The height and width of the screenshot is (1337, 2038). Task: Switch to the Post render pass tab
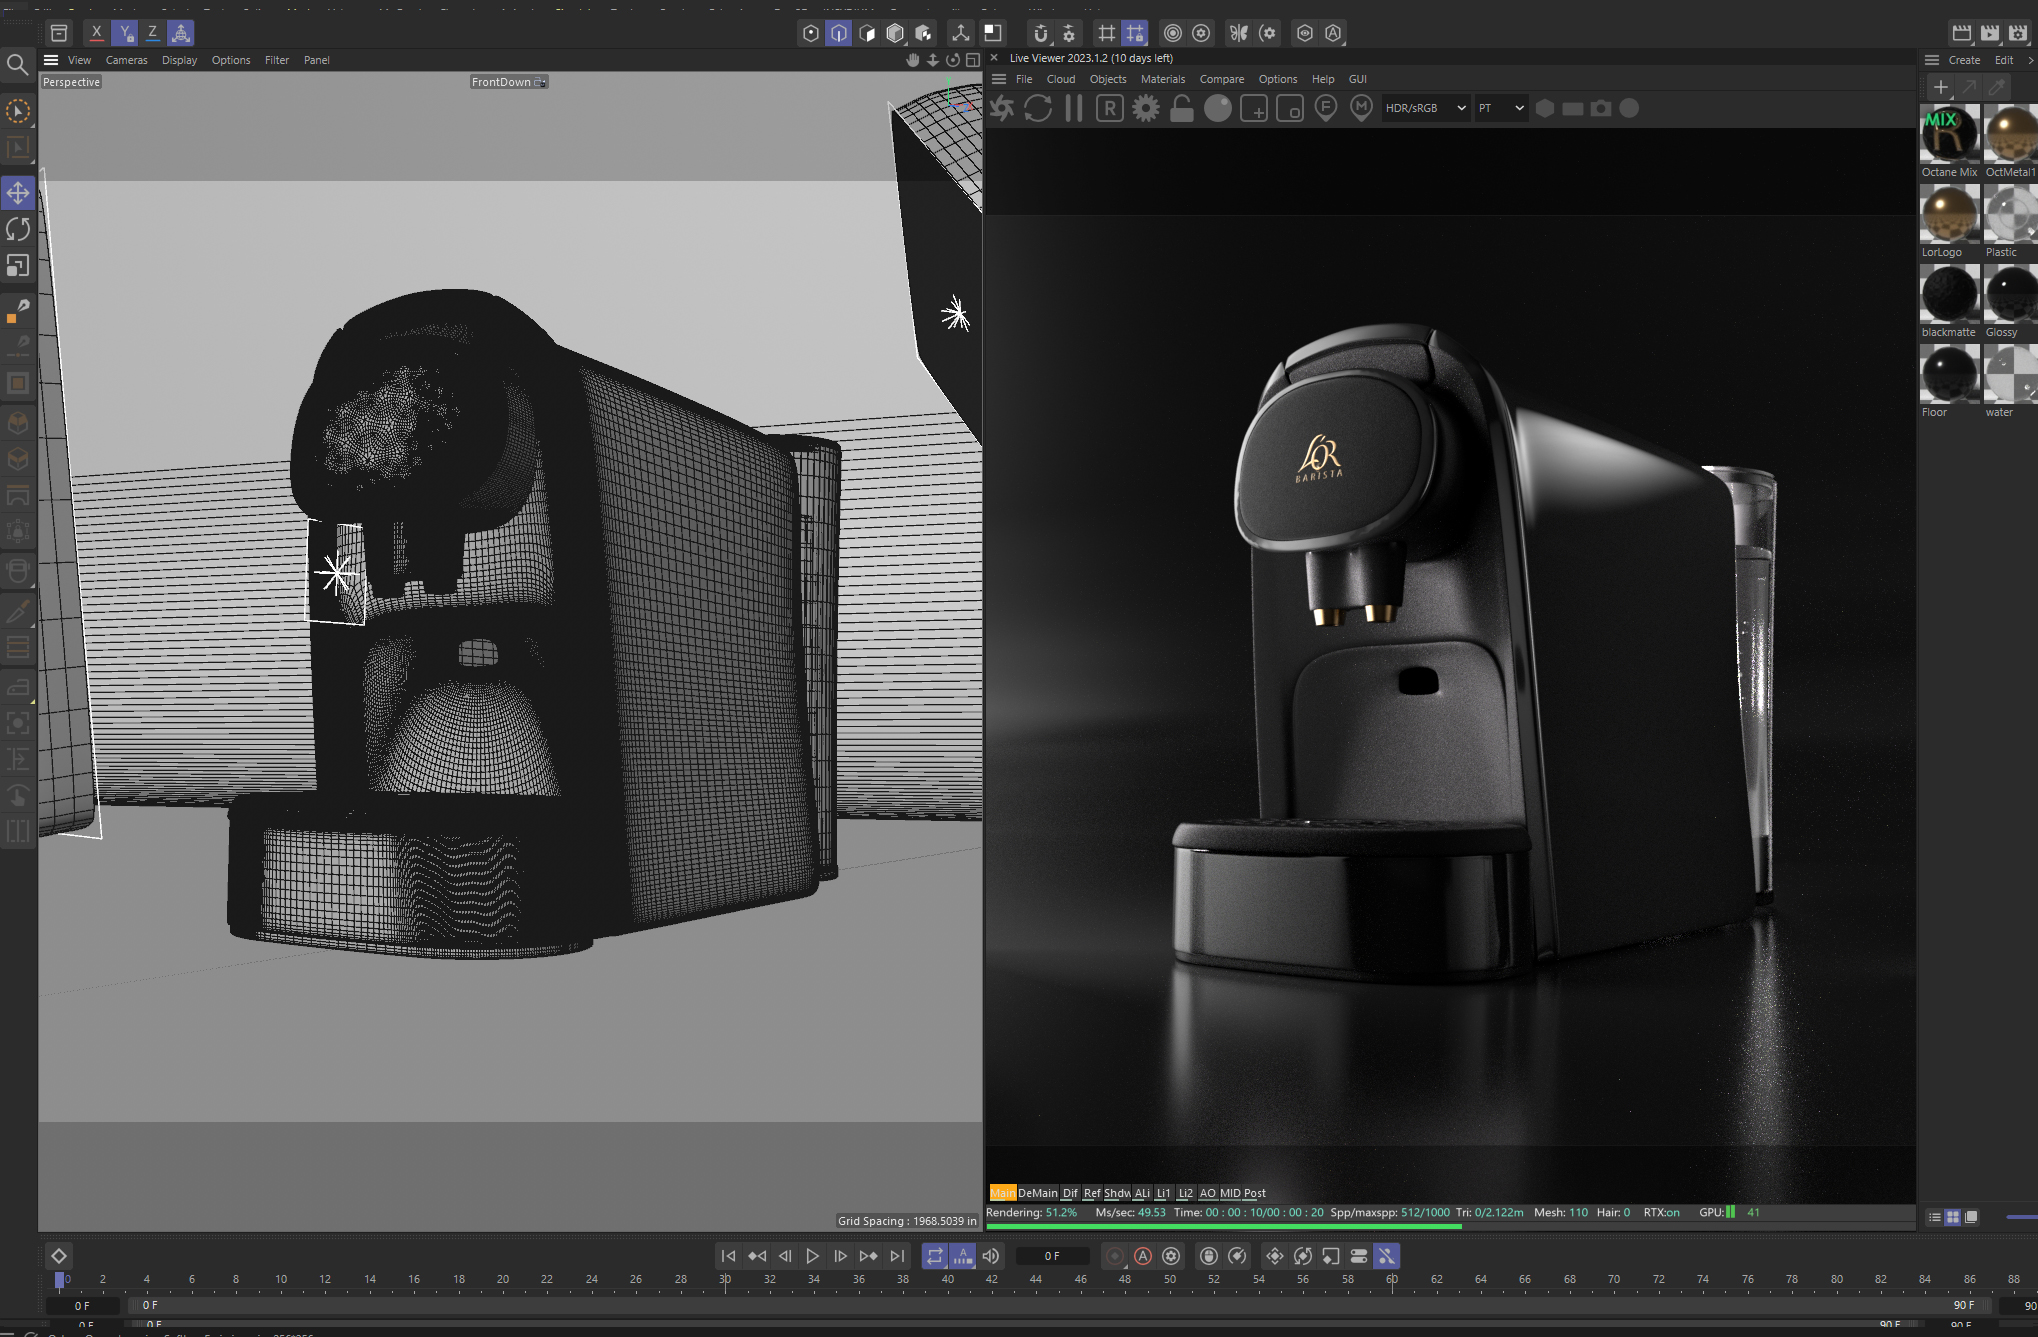point(1255,1193)
